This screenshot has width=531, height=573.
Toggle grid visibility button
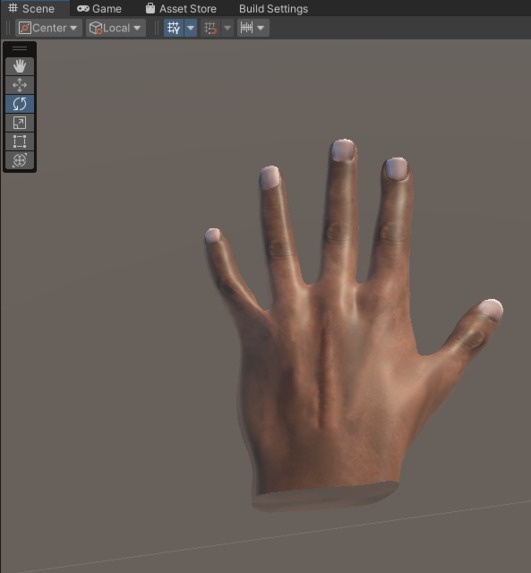(x=174, y=28)
